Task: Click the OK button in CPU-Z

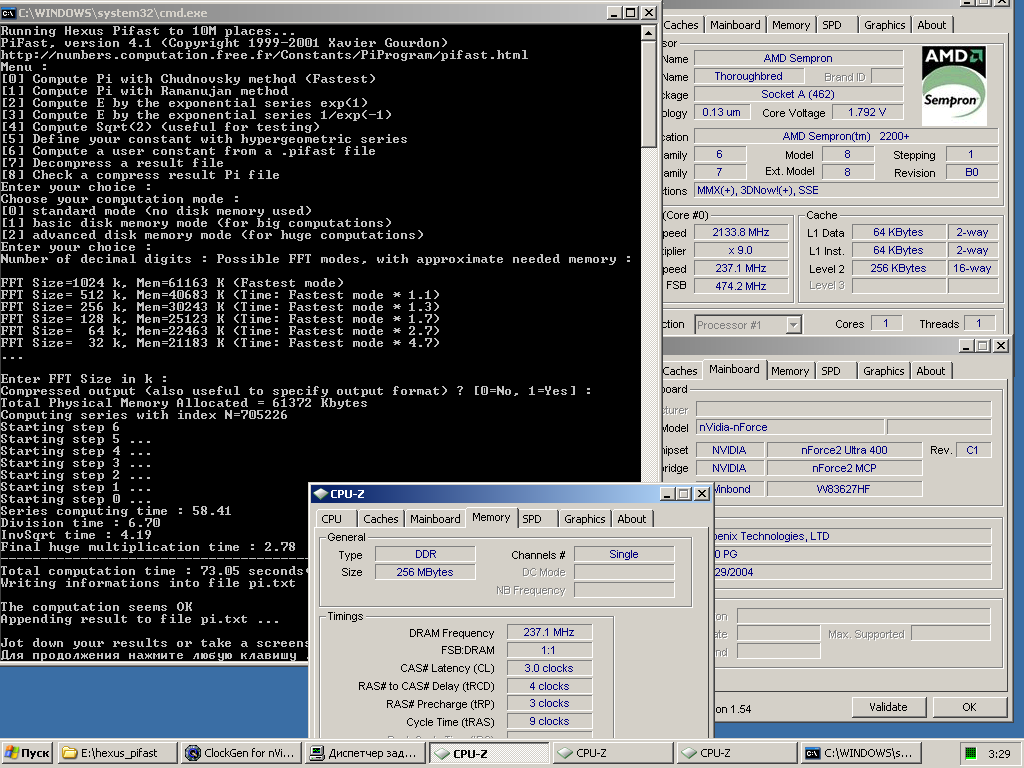Action: [x=969, y=707]
